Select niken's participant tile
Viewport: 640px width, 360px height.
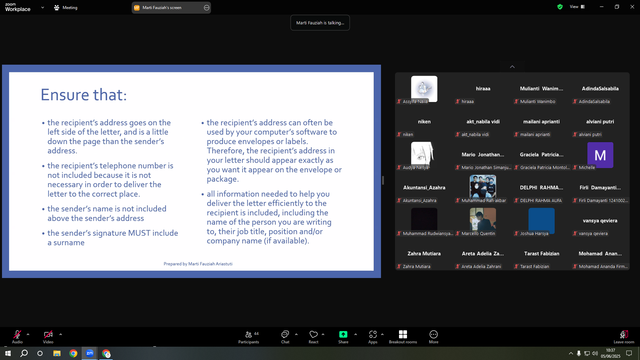coord(424,122)
